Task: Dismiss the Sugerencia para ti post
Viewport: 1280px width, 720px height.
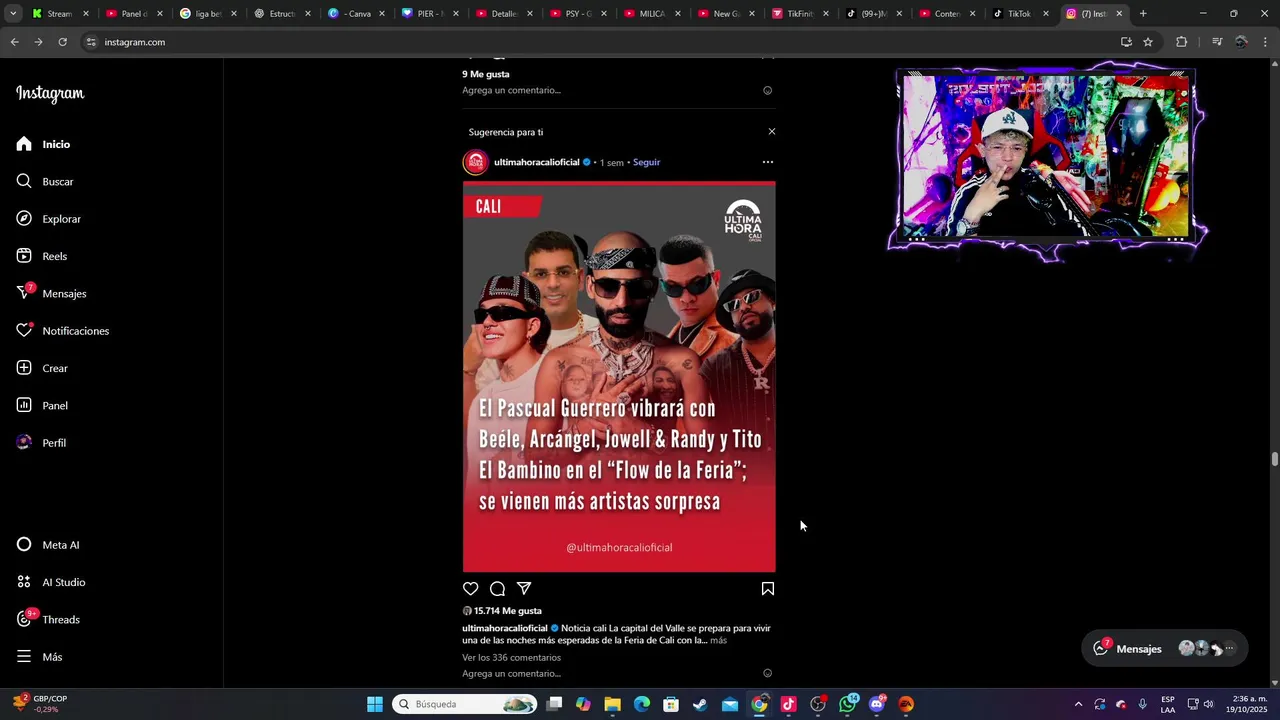Action: coord(771,132)
